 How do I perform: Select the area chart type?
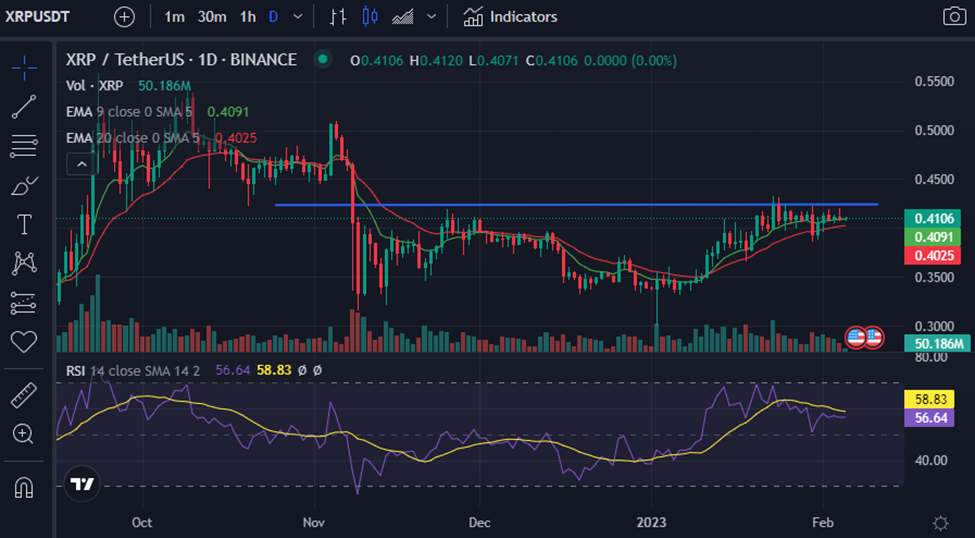[404, 17]
